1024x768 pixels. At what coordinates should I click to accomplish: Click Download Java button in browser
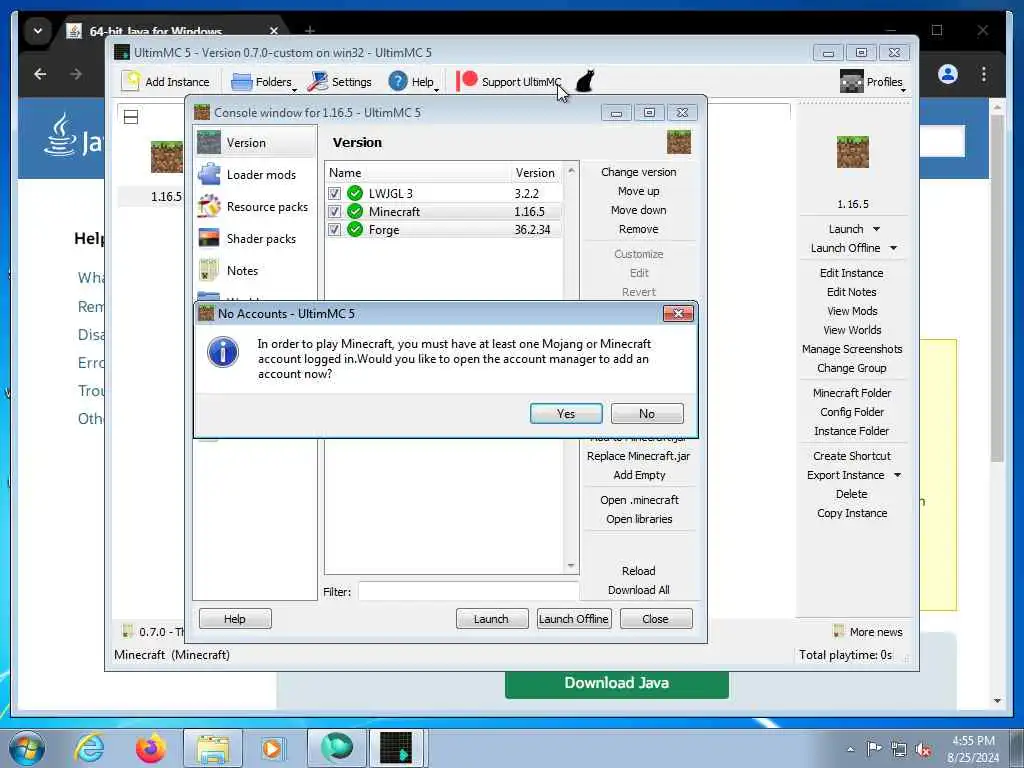[x=616, y=683]
